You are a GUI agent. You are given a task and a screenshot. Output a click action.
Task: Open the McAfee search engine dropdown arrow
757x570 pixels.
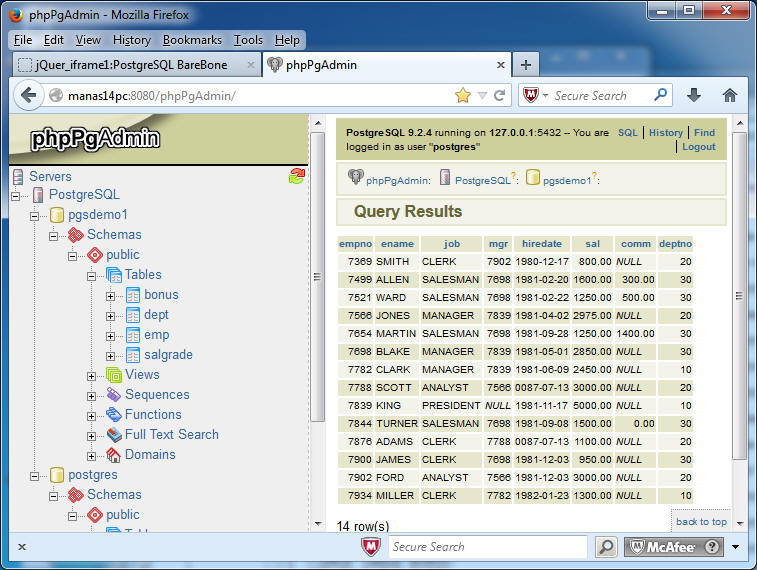(x=546, y=96)
